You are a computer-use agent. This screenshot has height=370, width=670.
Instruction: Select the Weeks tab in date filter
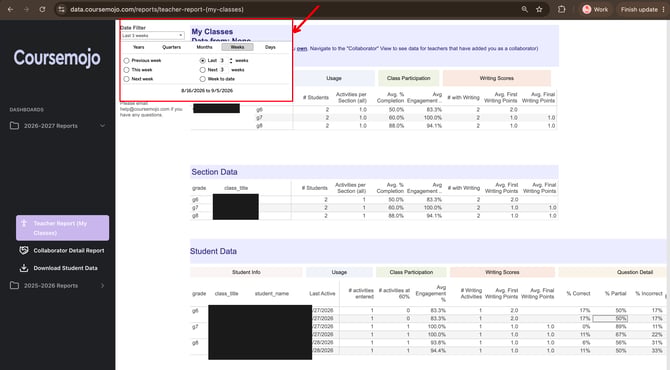(x=237, y=47)
